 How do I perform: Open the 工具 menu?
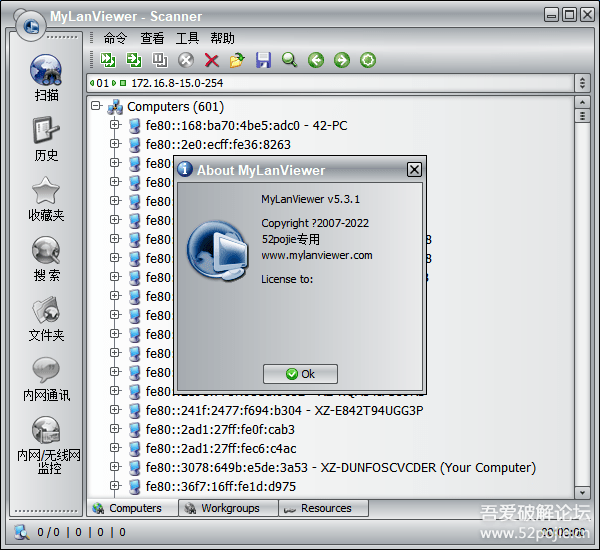point(187,38)
